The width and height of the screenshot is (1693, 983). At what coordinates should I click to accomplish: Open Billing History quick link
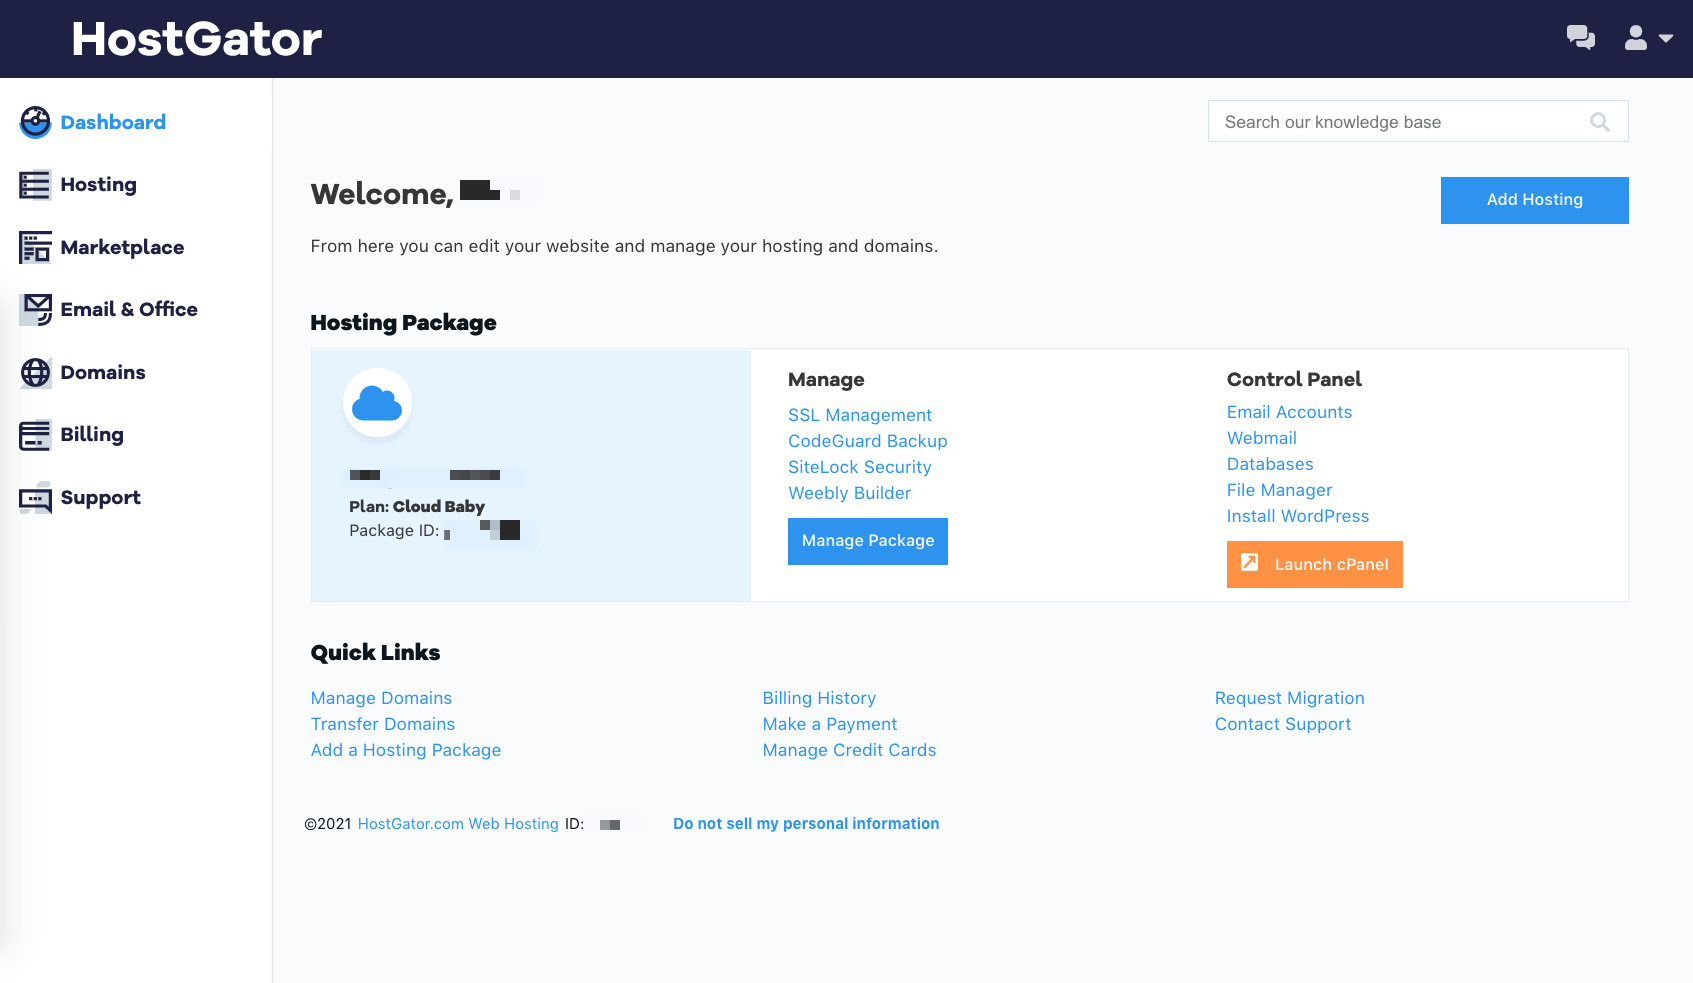click(x=819, y=698)
